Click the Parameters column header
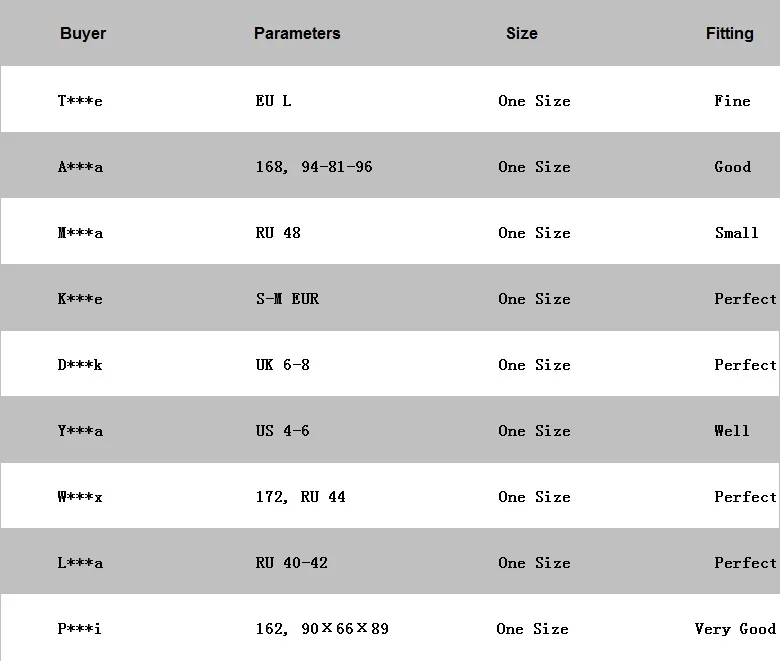 pos(297,33)
